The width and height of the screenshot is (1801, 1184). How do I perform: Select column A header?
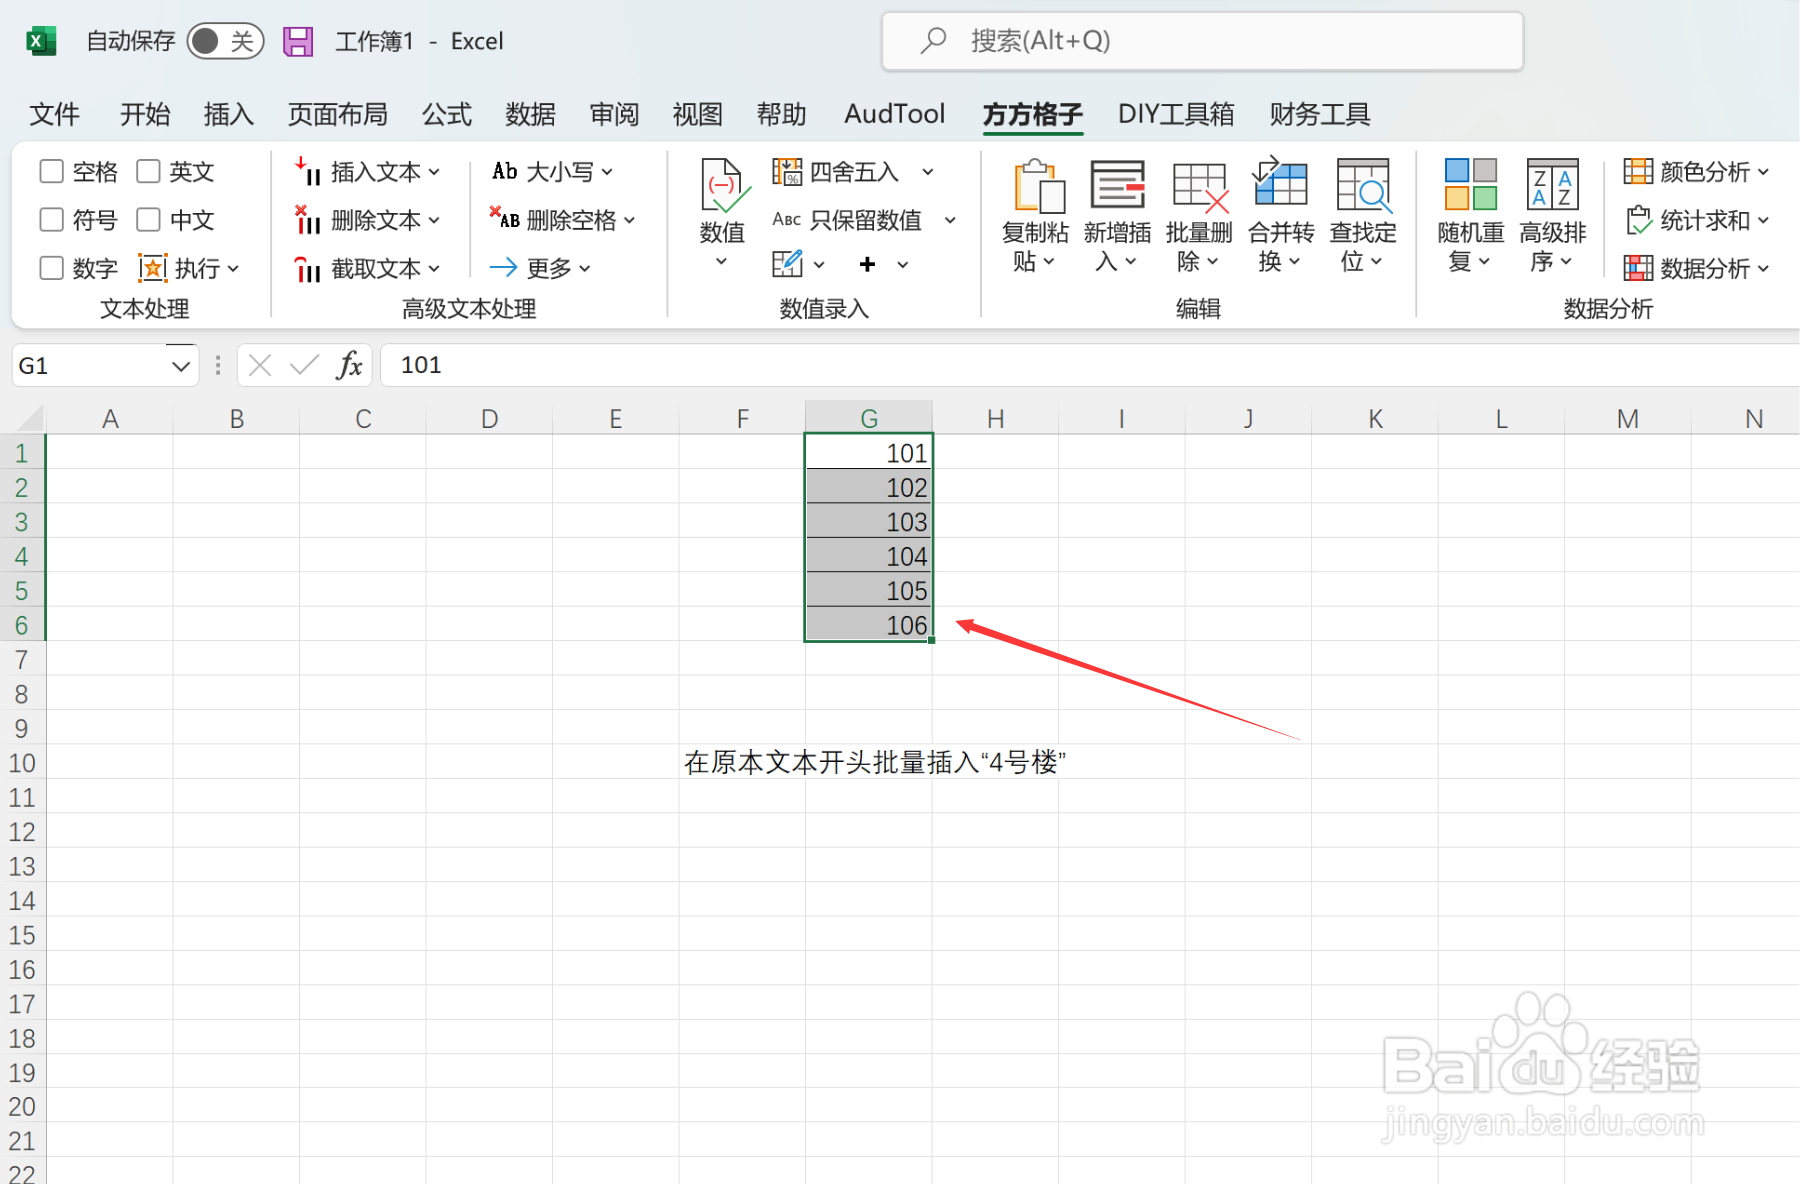click(110, 418)
